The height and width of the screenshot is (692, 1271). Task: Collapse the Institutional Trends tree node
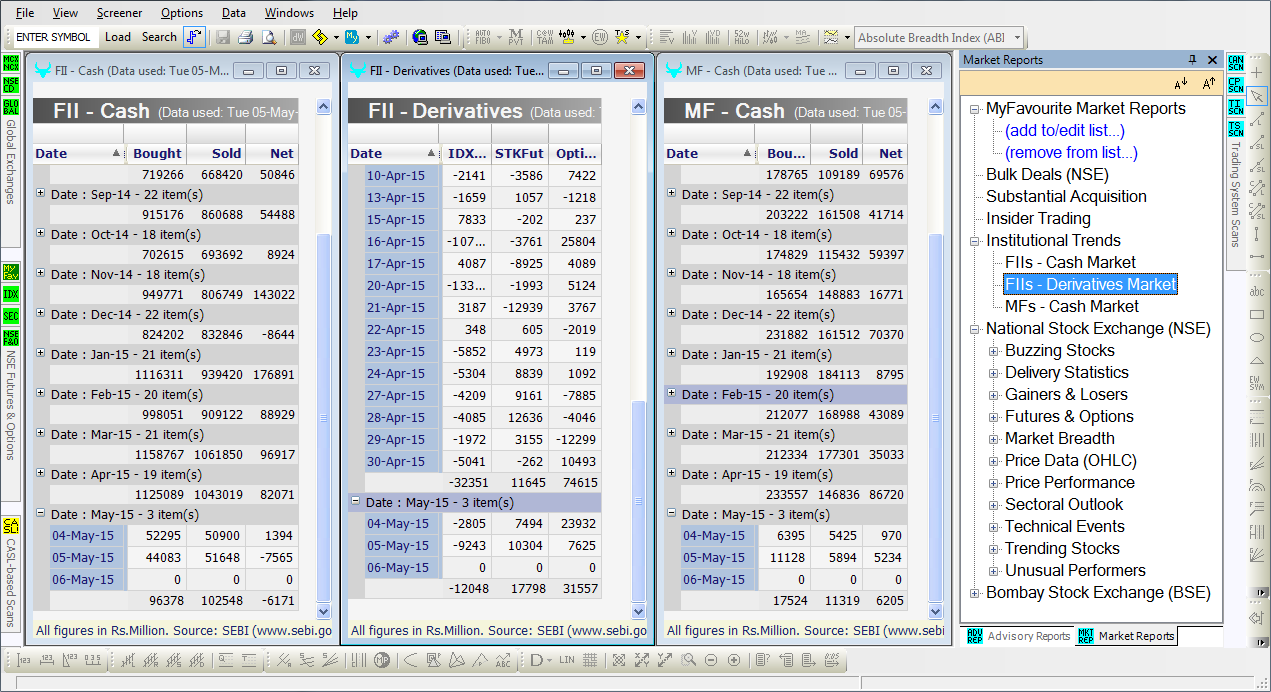(x=975, y=241)
